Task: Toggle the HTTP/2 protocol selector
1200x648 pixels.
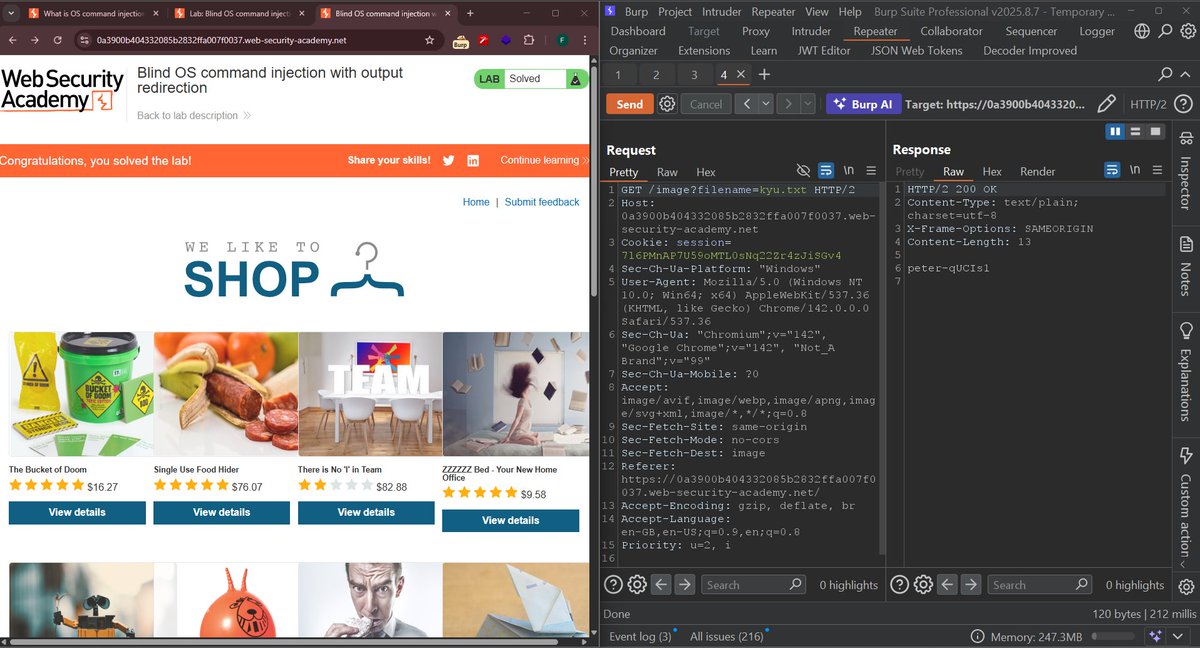Action: 1148,104
